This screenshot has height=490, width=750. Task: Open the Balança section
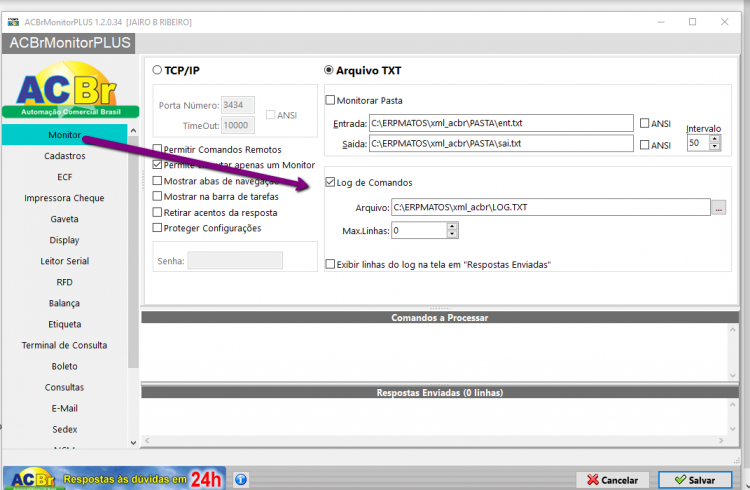tap(65, 303)
